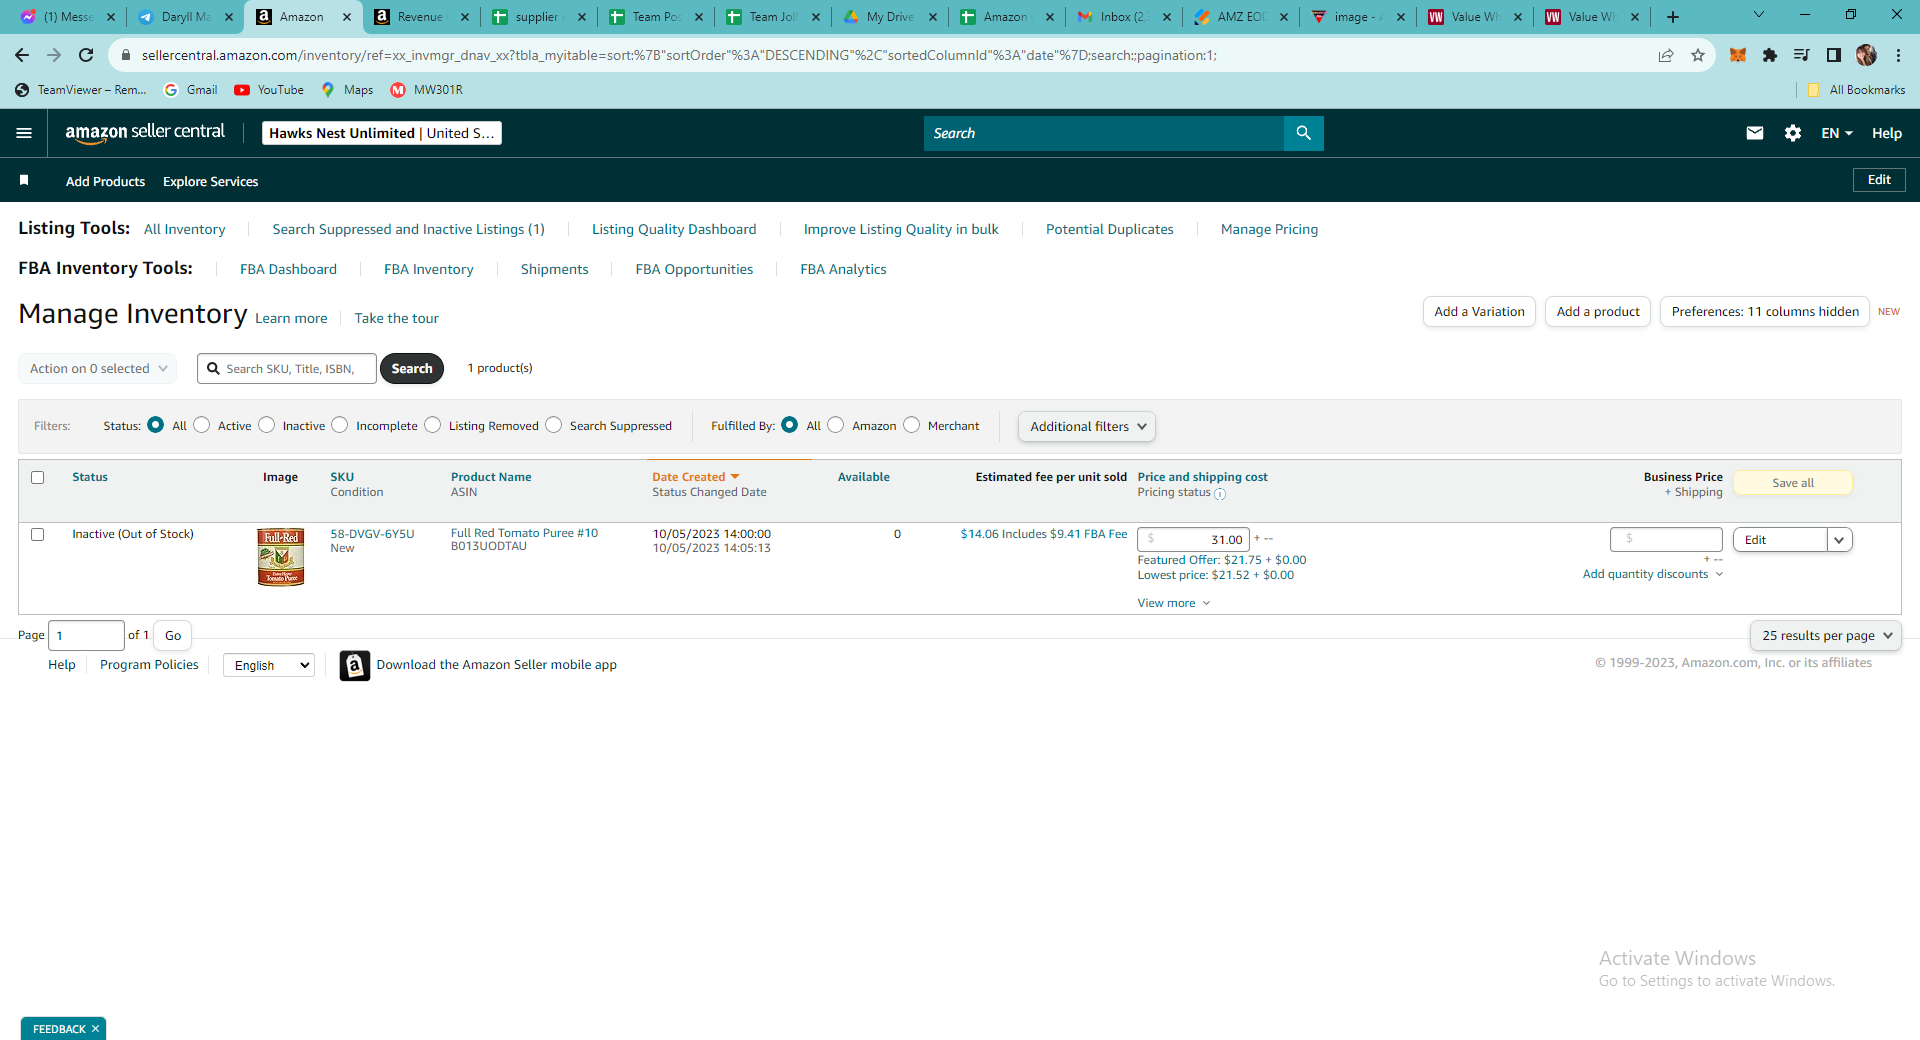Select the Status All radio button
The height and width of the screenshot is (1040, 1920).
click(x=155, y=425)
